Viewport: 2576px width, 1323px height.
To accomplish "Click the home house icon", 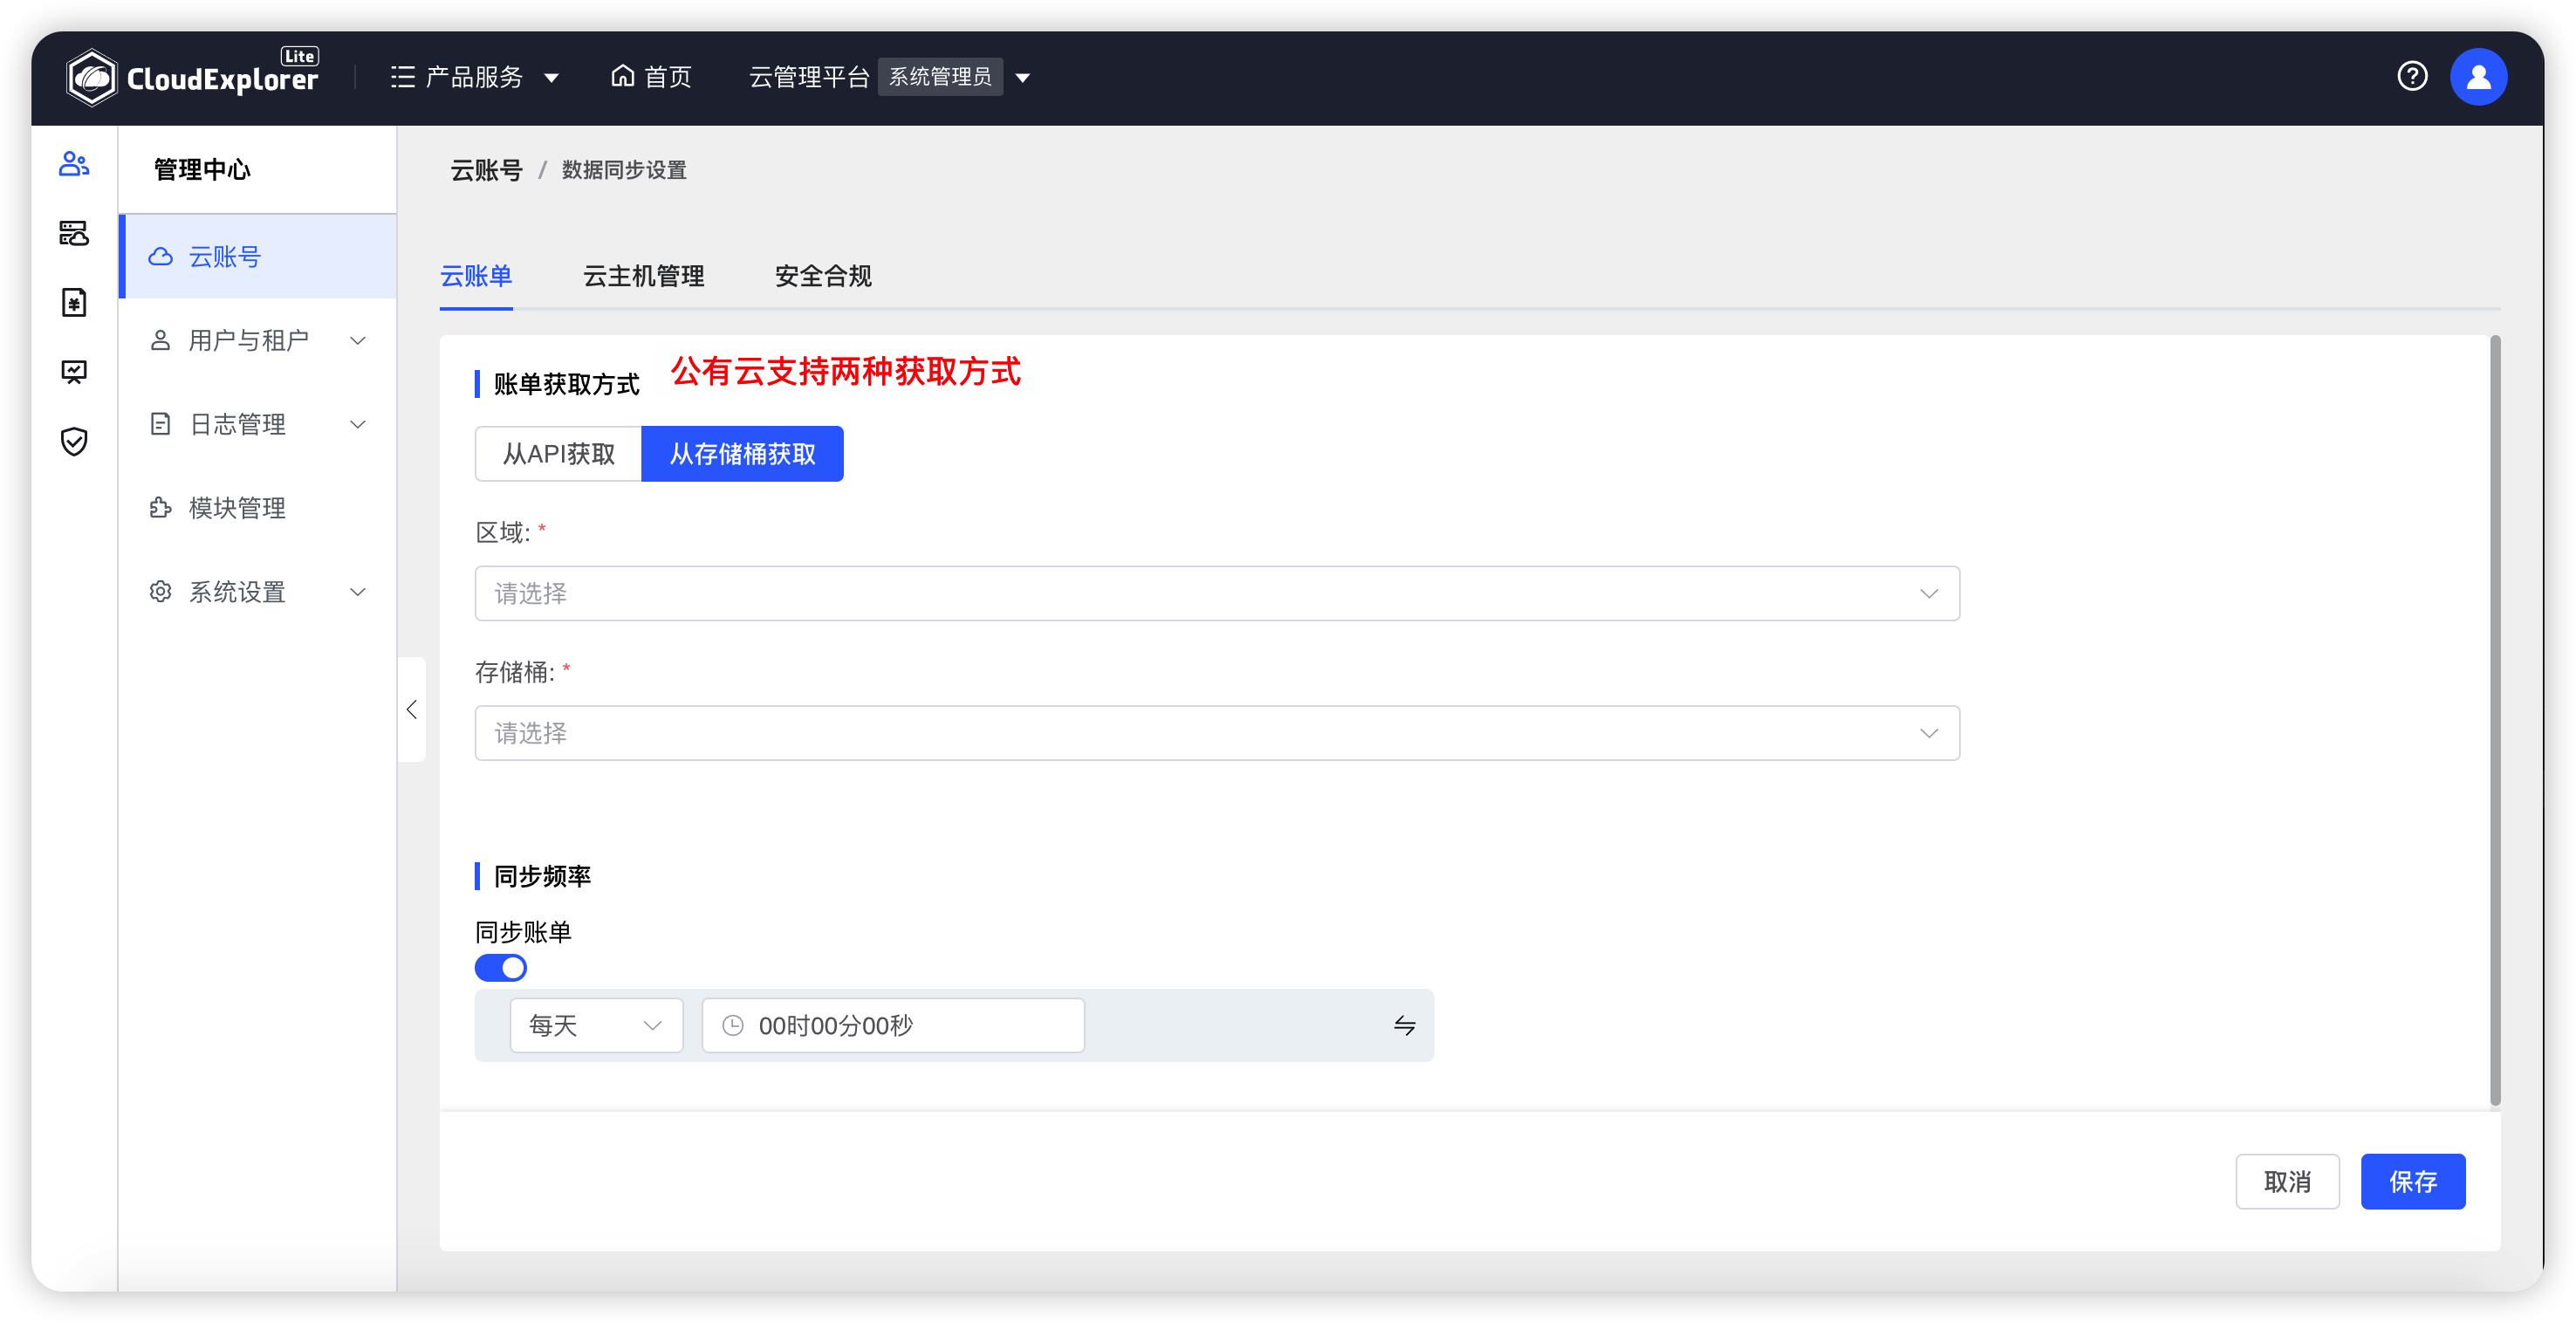I will click(623, 76).
